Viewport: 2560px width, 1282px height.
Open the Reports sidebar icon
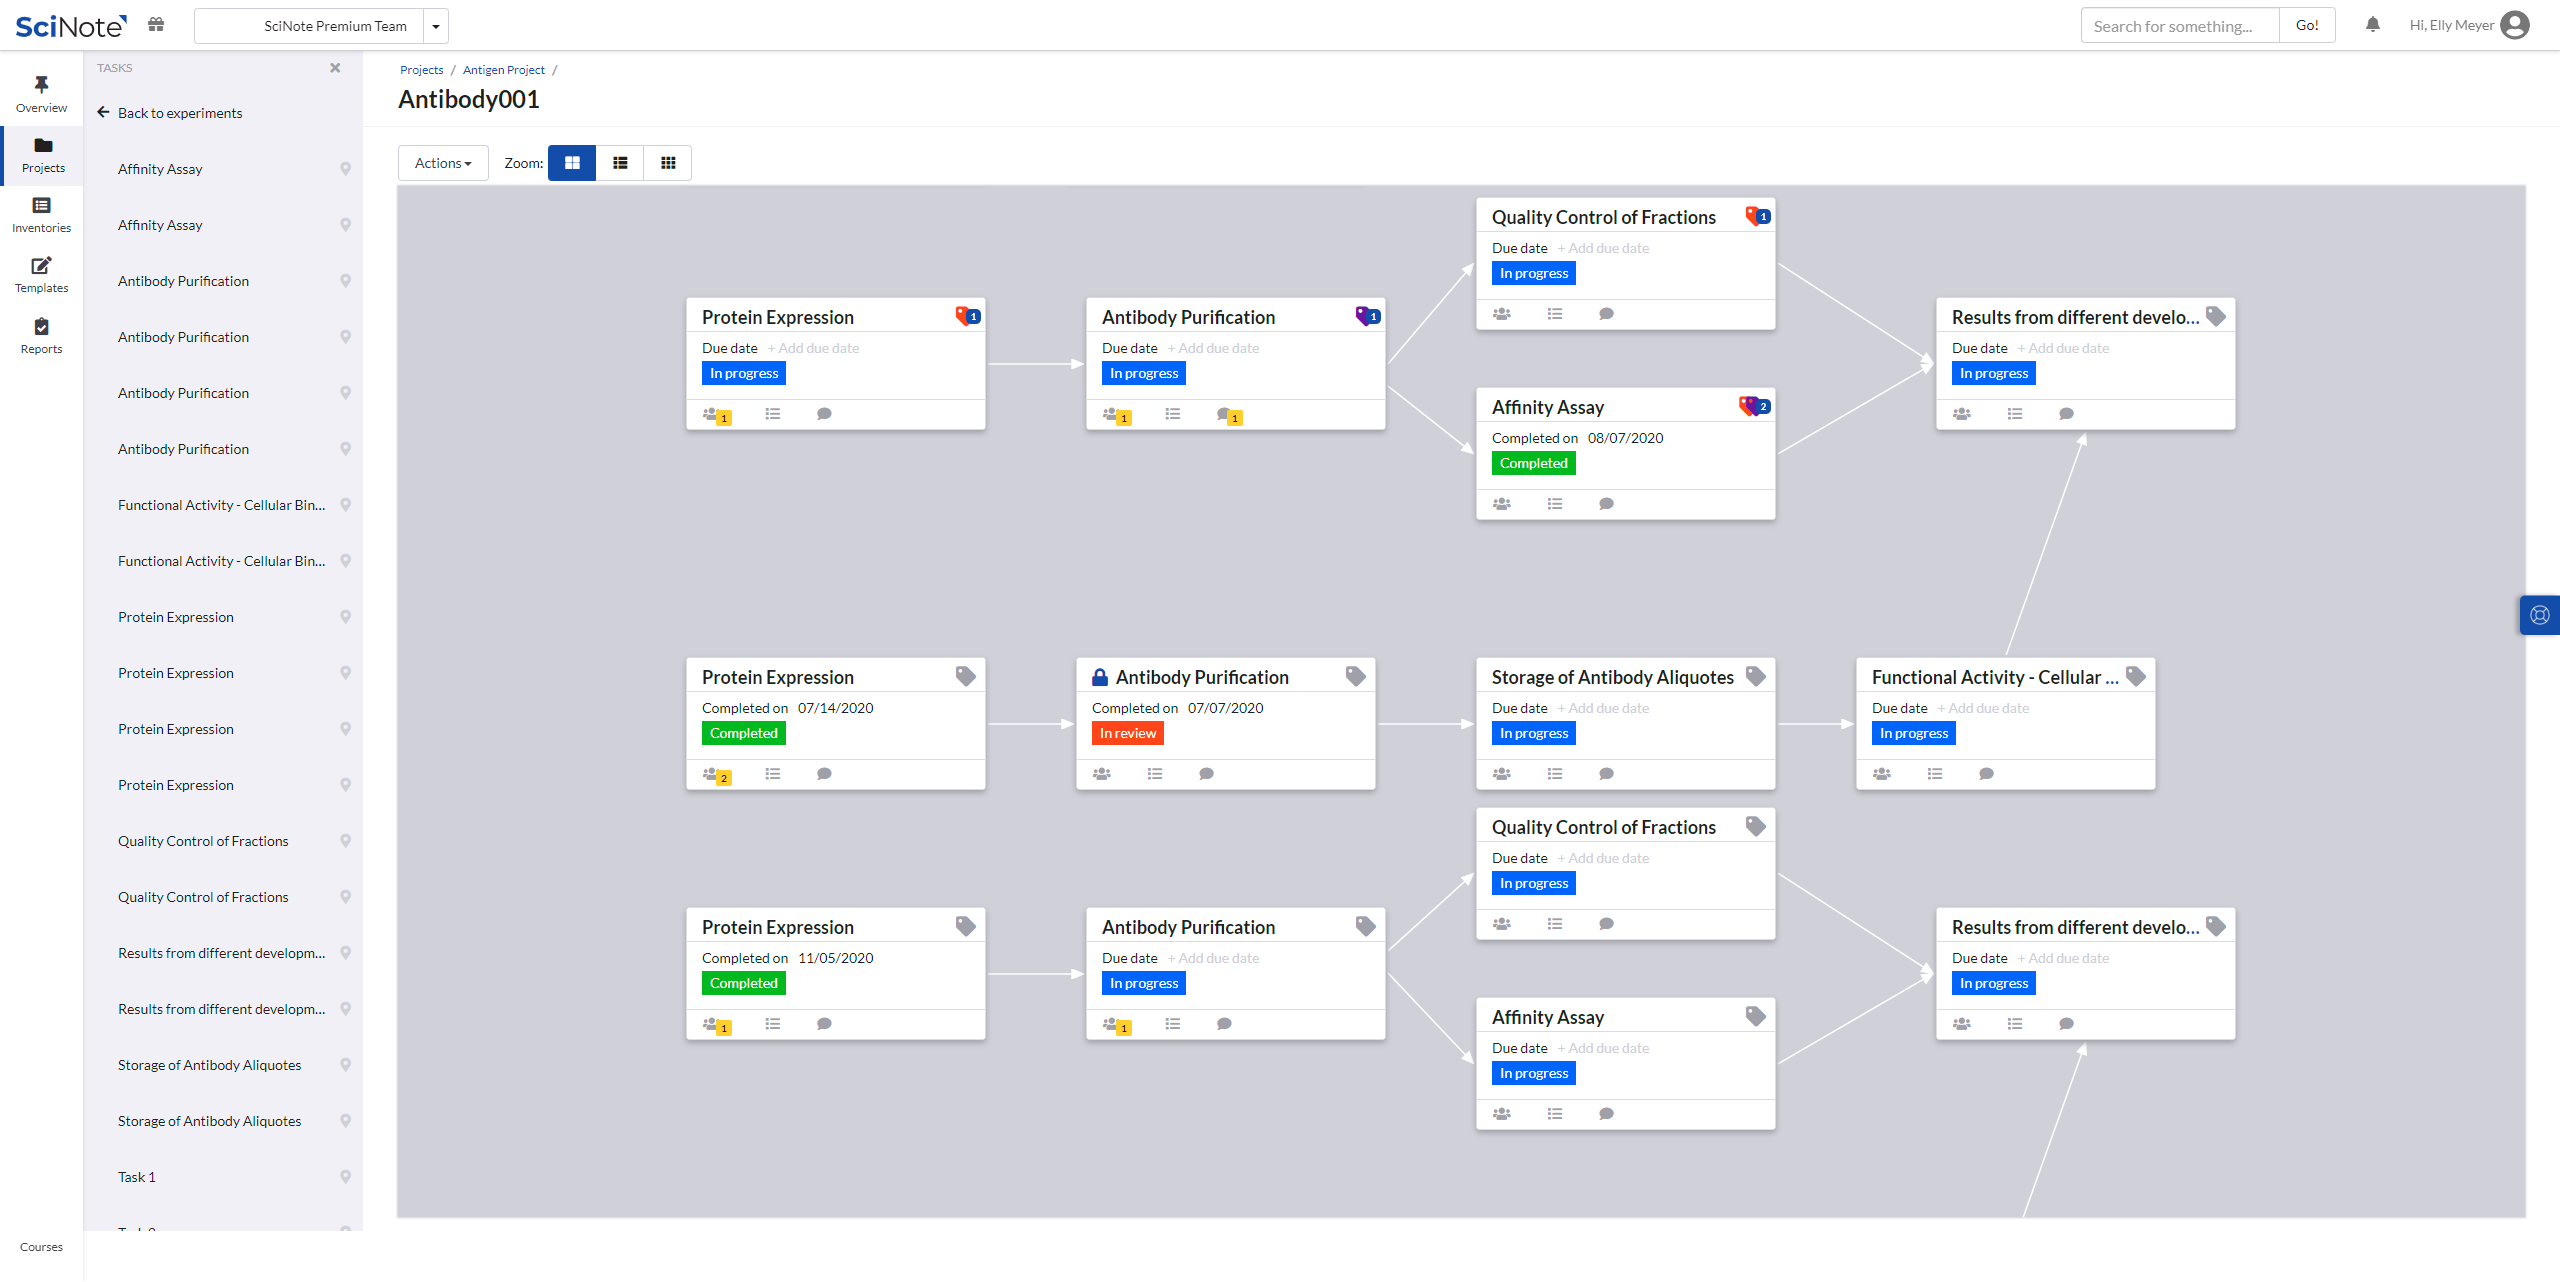[41, 334]
